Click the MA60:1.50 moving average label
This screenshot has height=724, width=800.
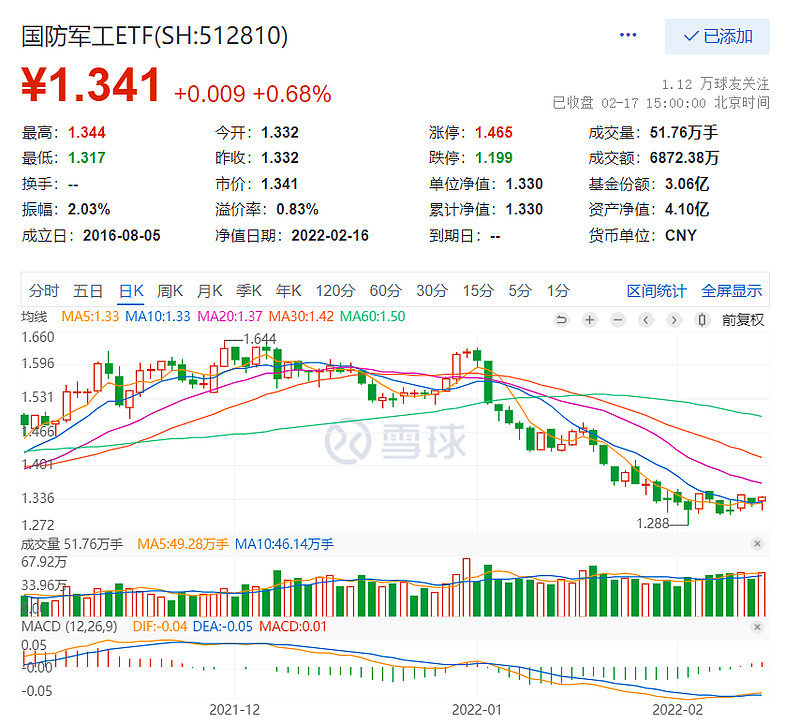point(372,316)
